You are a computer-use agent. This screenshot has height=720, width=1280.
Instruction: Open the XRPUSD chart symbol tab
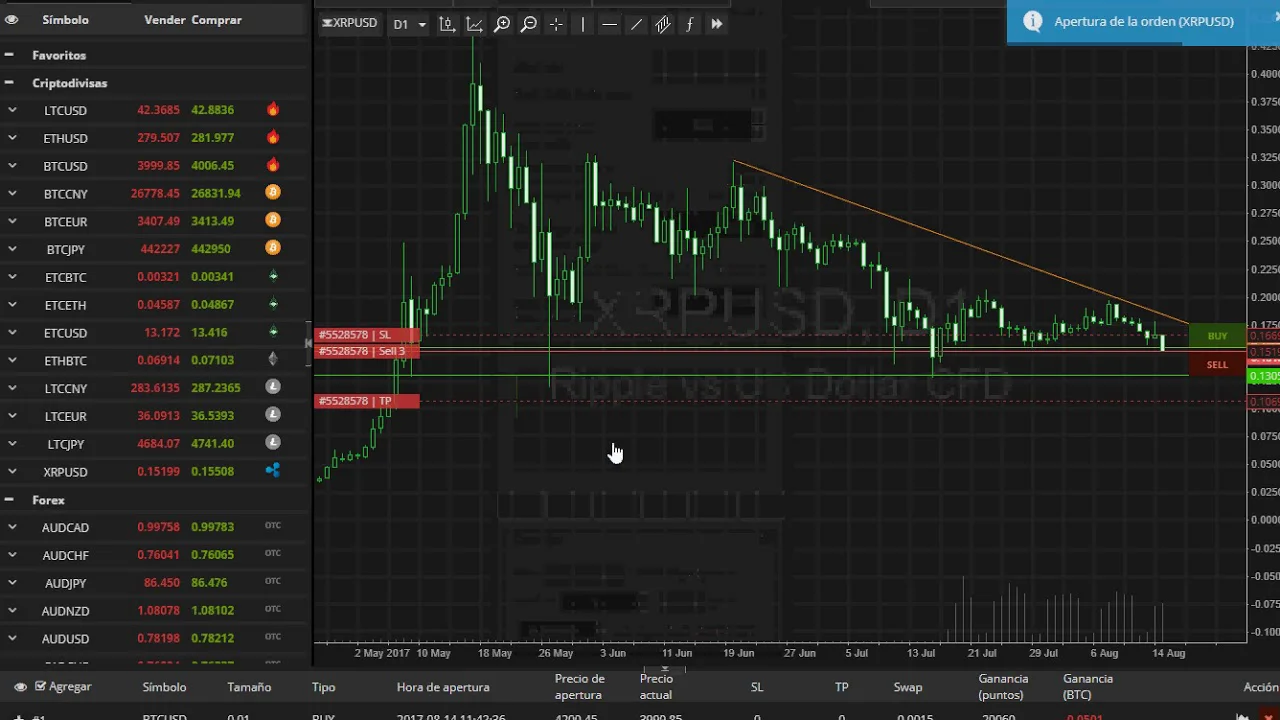tap(349, 23)
